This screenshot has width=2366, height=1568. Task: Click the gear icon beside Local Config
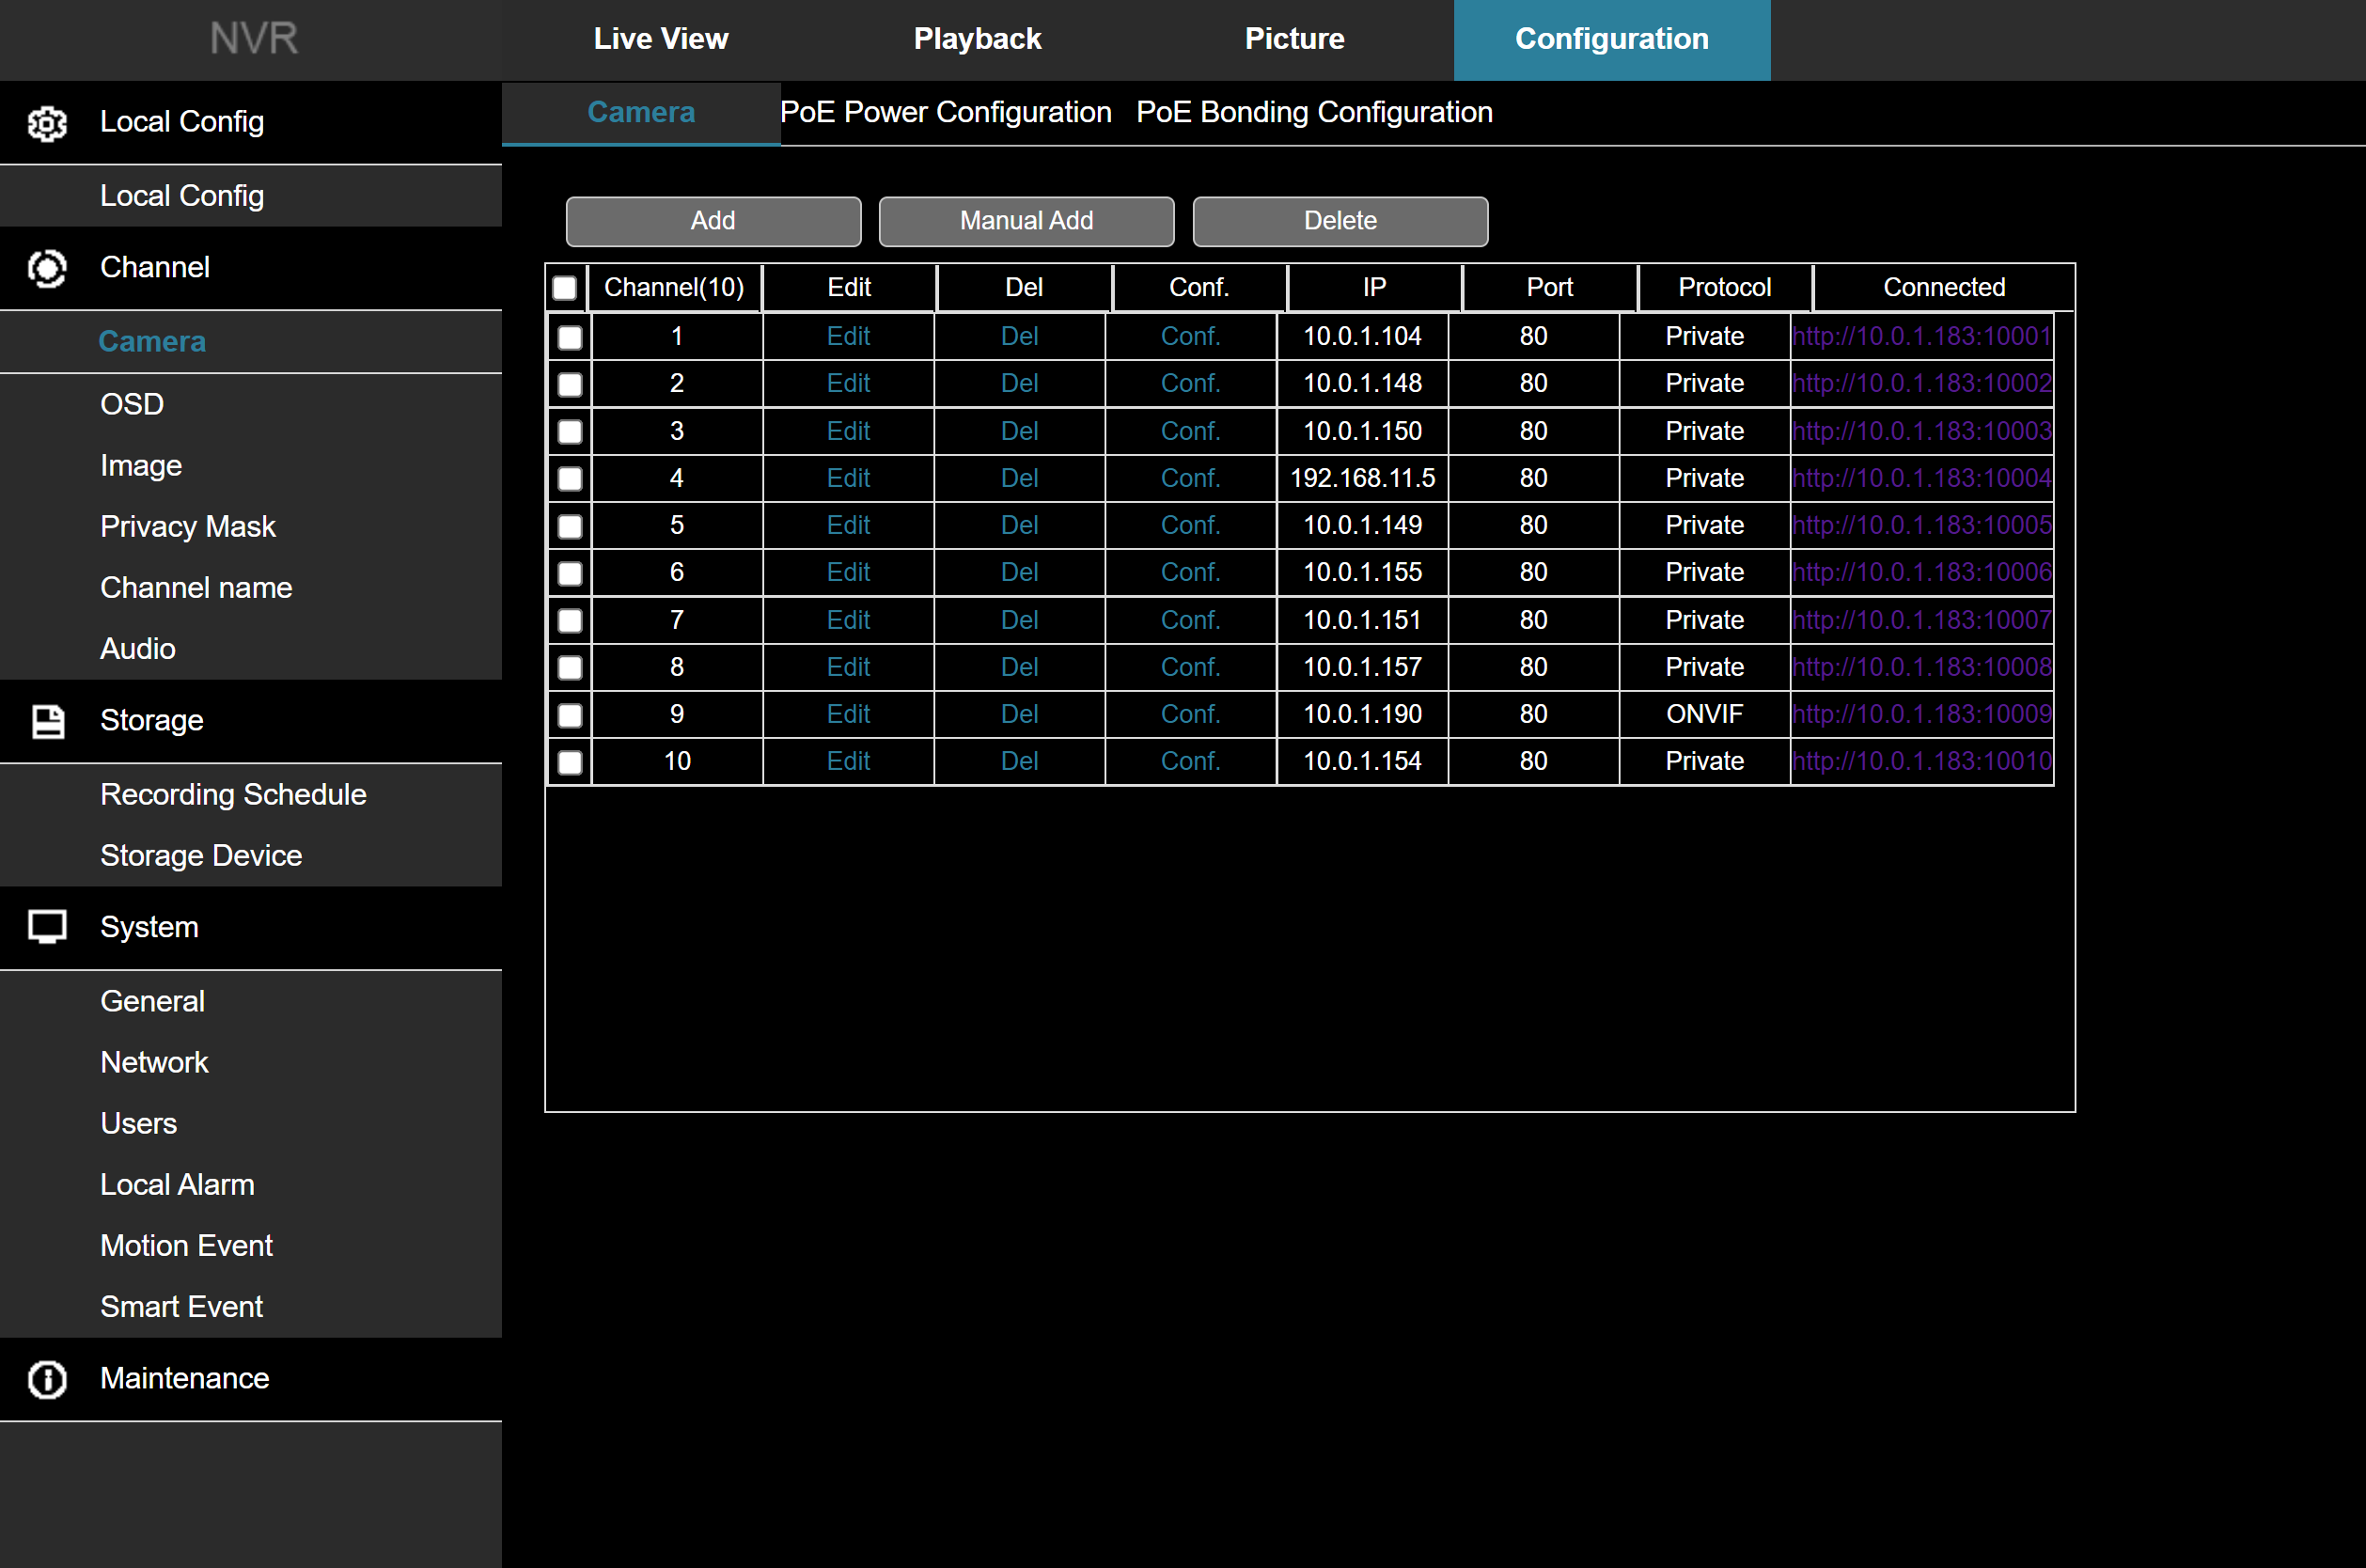click(x=47, y=123)
